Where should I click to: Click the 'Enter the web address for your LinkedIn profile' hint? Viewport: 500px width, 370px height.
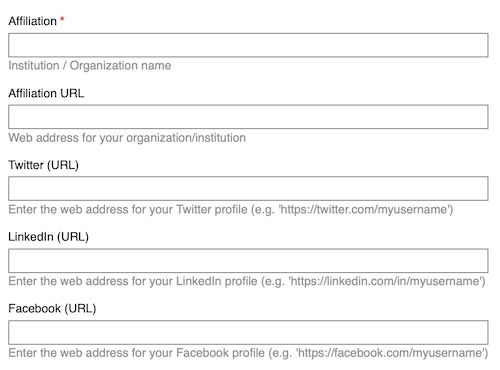[133, 281]
